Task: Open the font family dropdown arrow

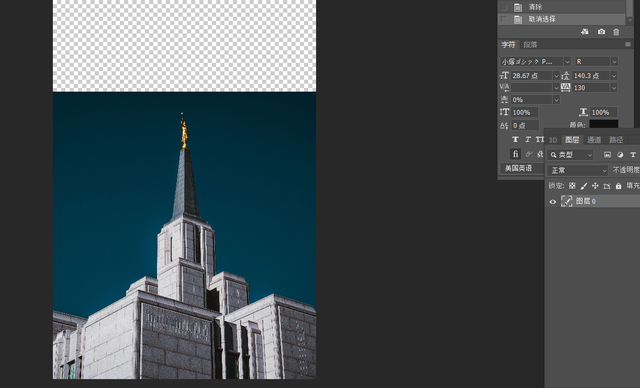Action: [567, 62]
